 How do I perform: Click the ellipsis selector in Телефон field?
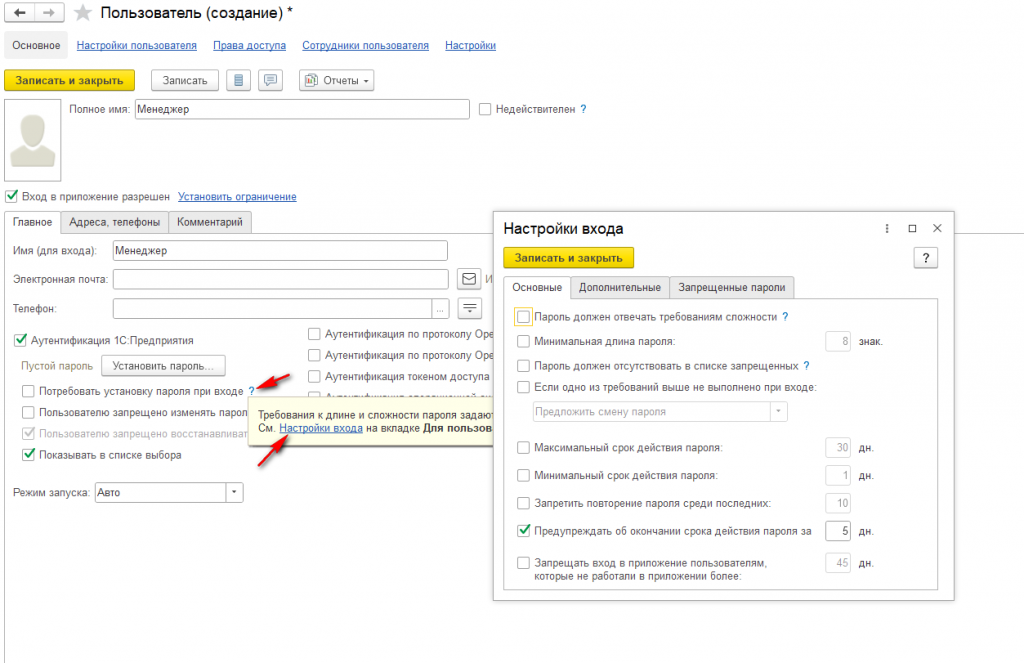click(441, 308)
